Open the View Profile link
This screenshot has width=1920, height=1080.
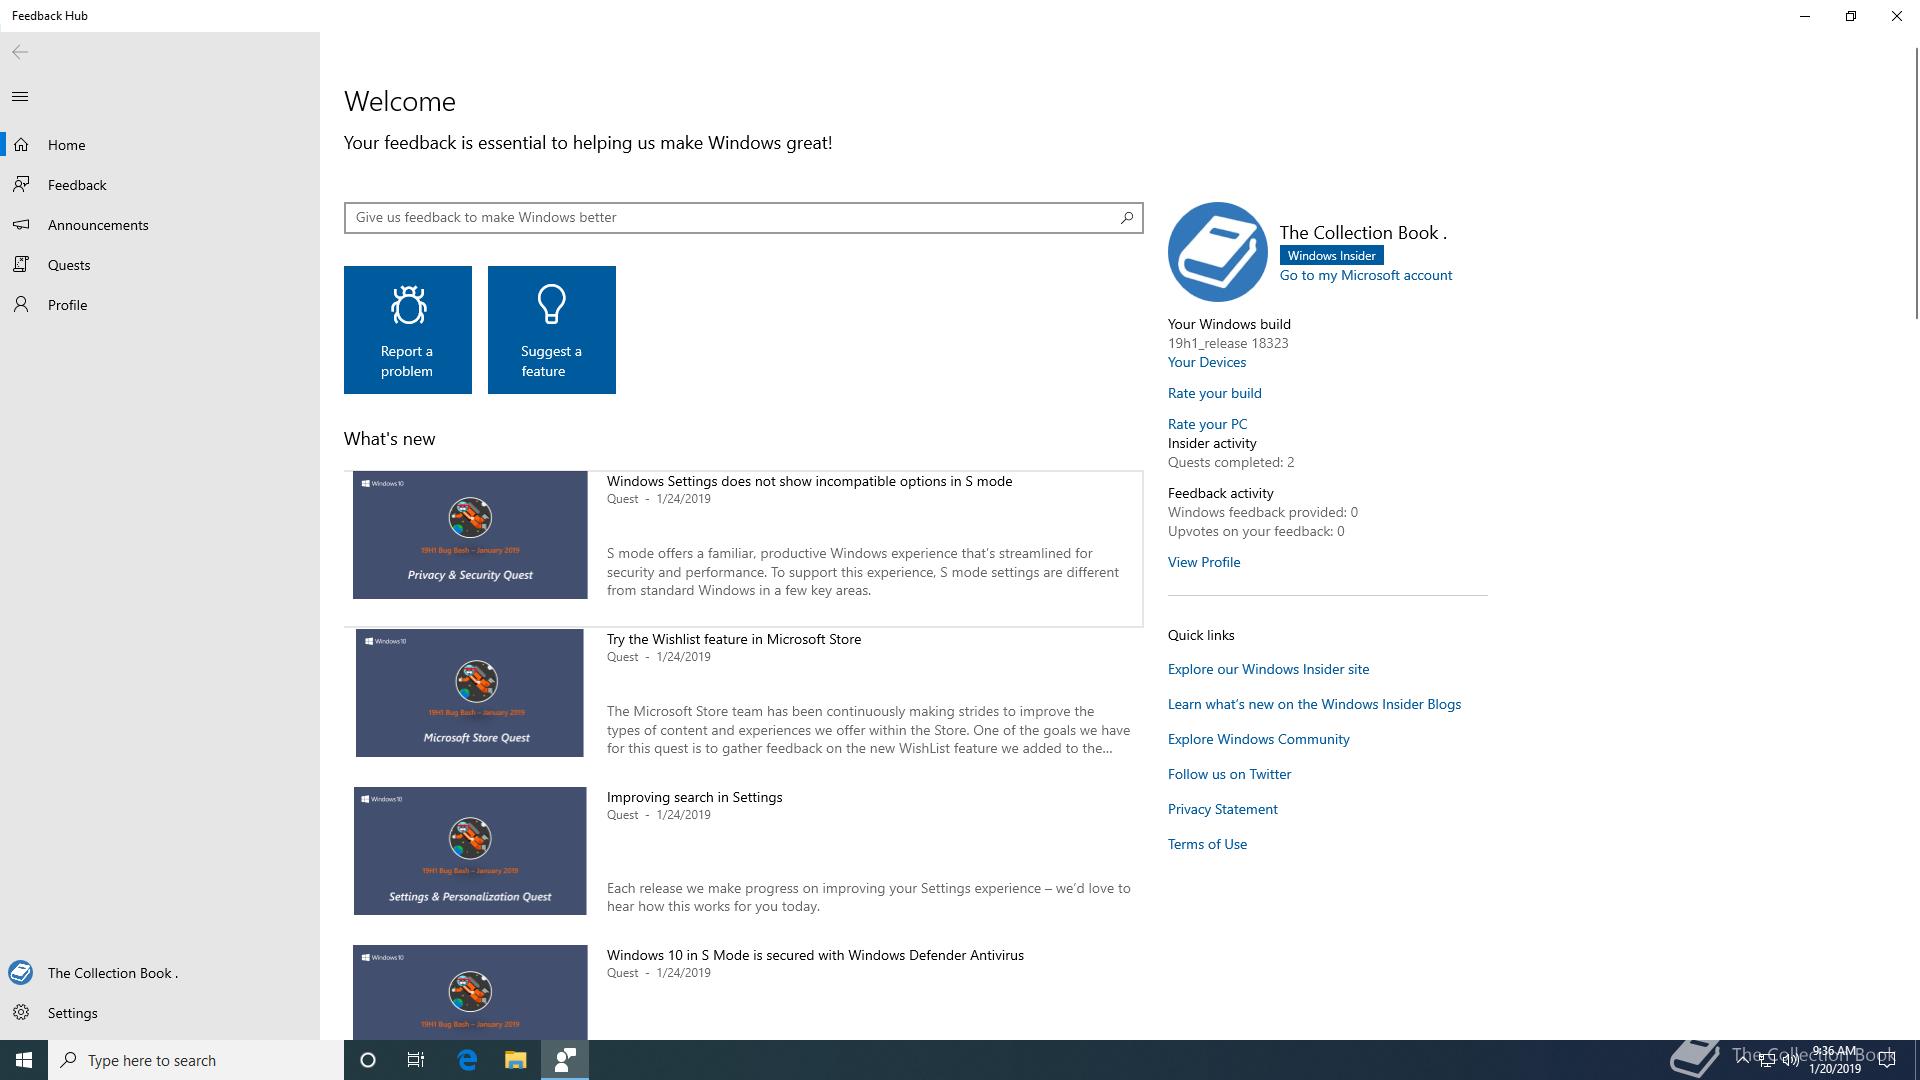(1203, 563)
